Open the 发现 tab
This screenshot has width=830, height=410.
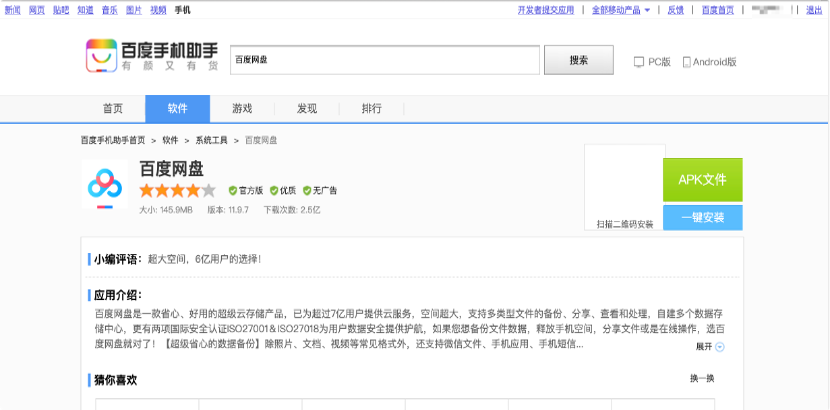coord(307,109)
